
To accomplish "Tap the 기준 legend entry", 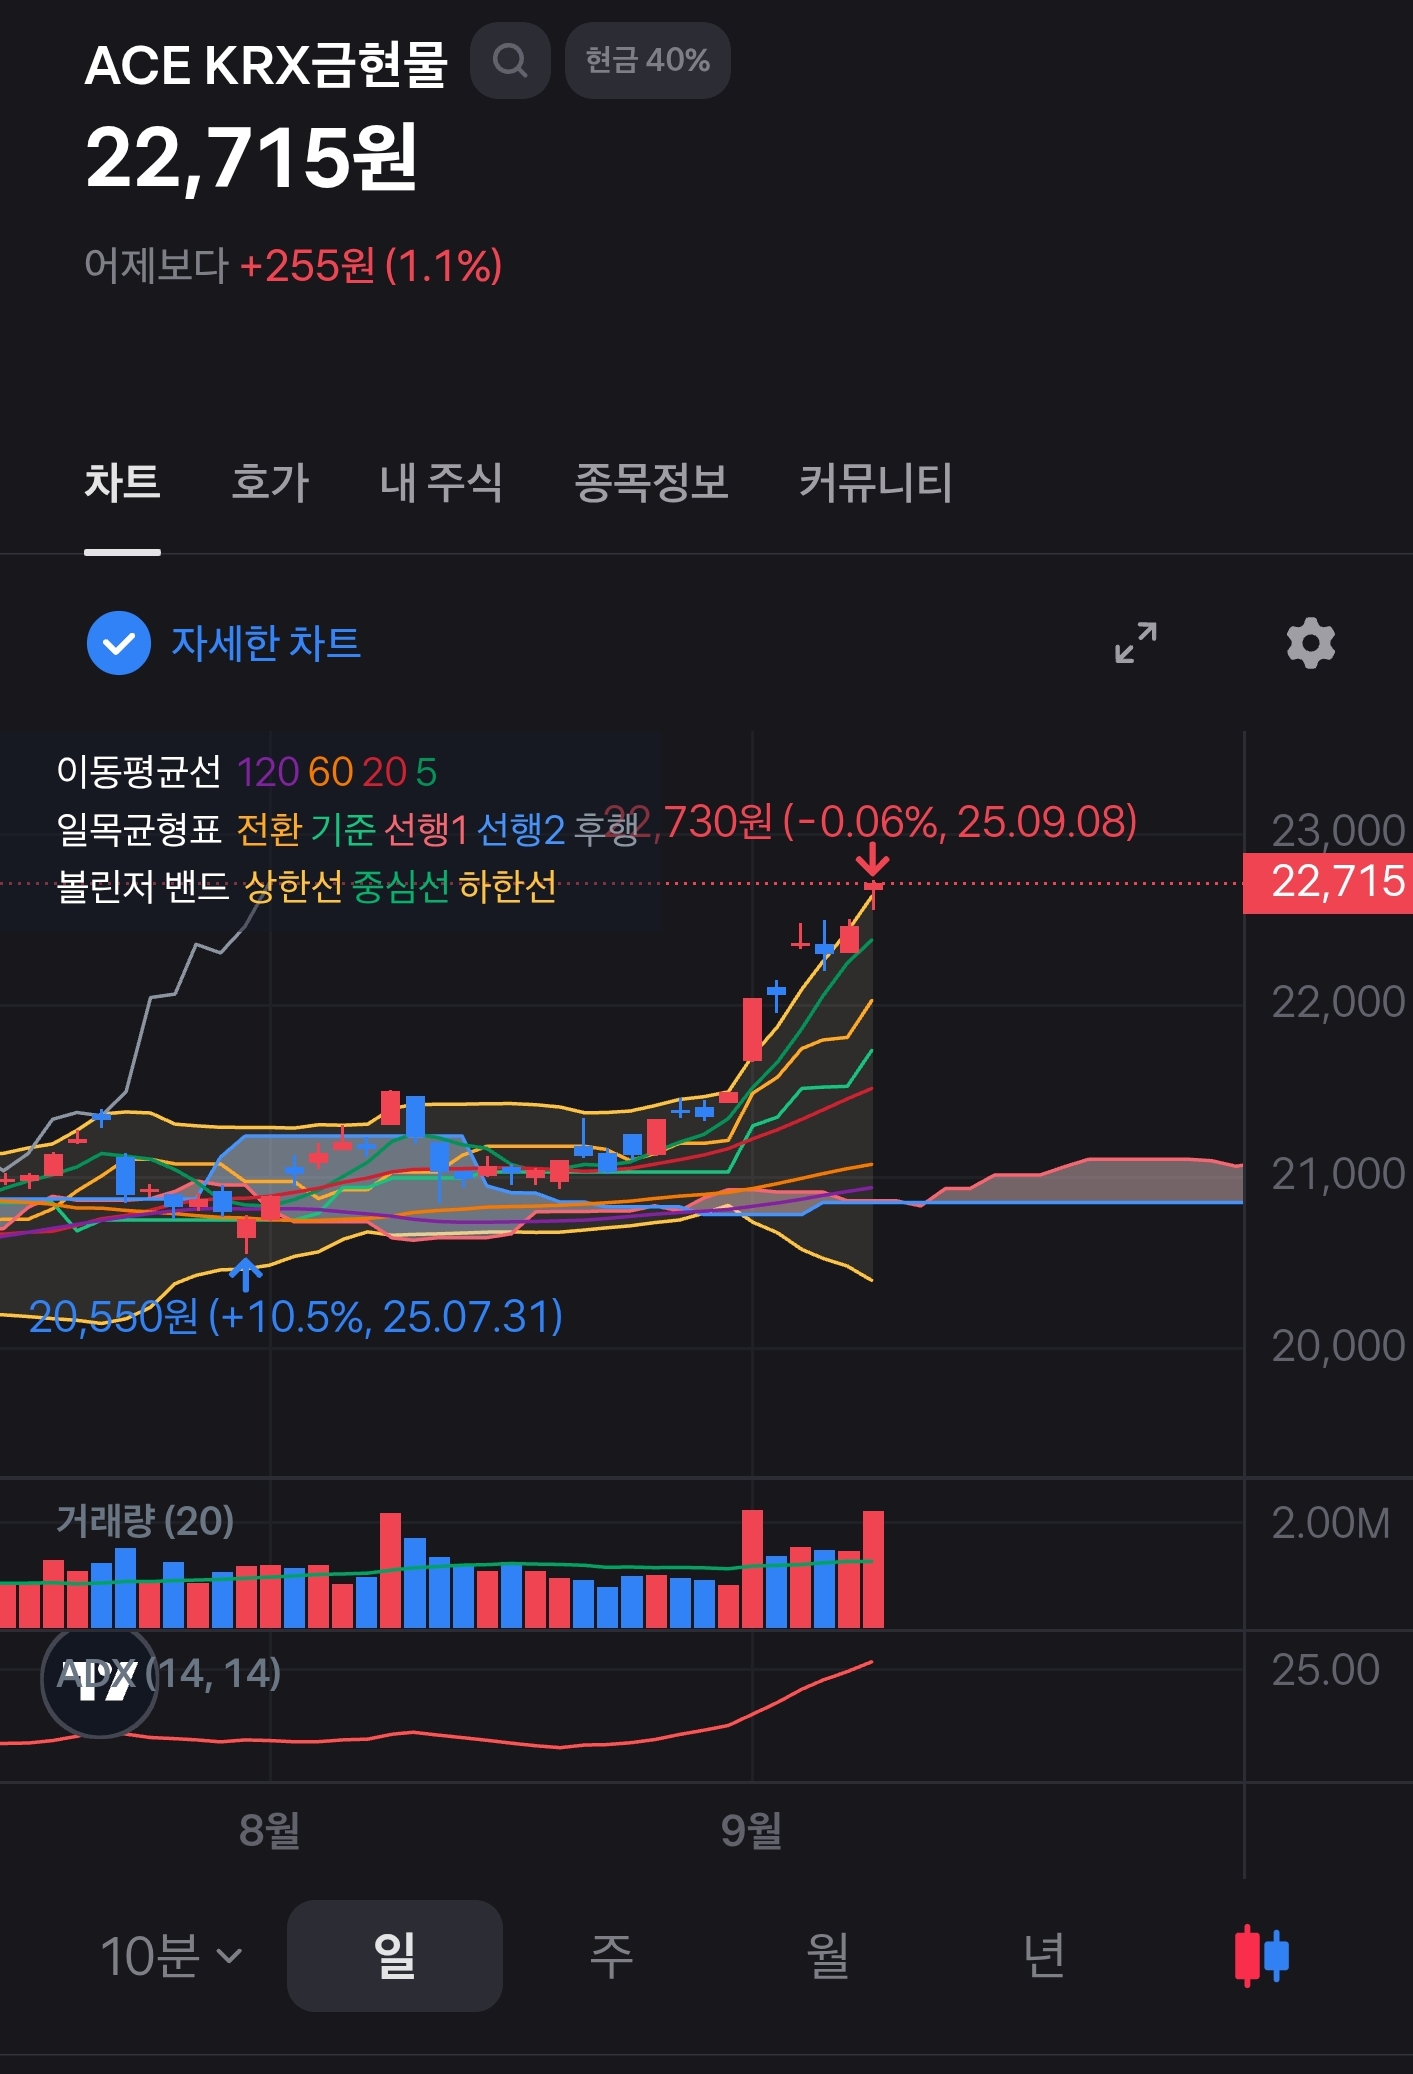I will pyautogui.click(x=343, y=829).
